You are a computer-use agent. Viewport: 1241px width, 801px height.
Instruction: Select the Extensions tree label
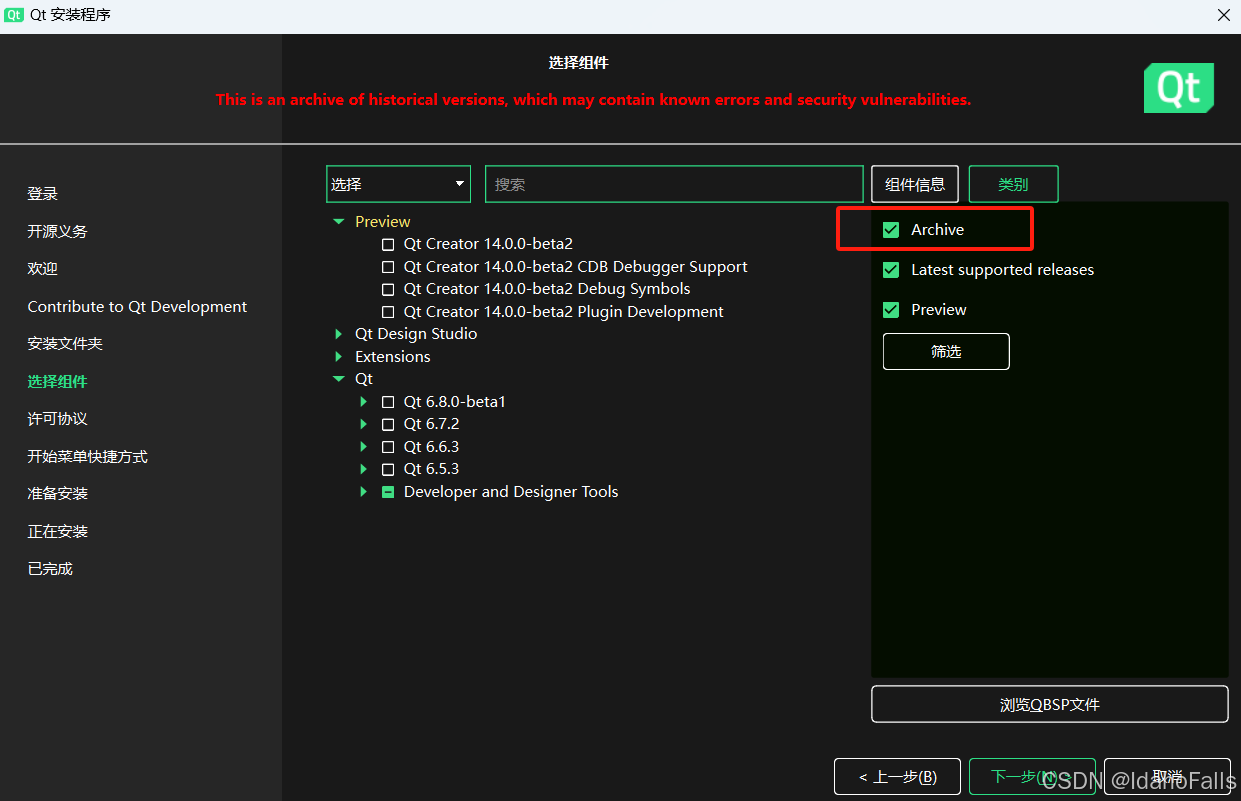click(x=393, y=357)
